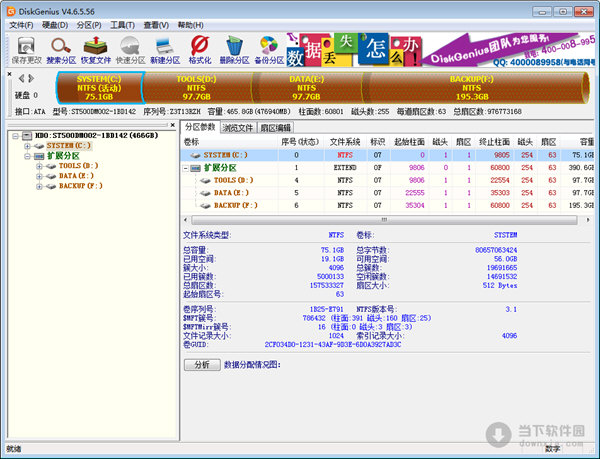This screenshot has height=459, width=600.
Task: Click Delete Partition (删除分区) icon
Action: point(234,50)
